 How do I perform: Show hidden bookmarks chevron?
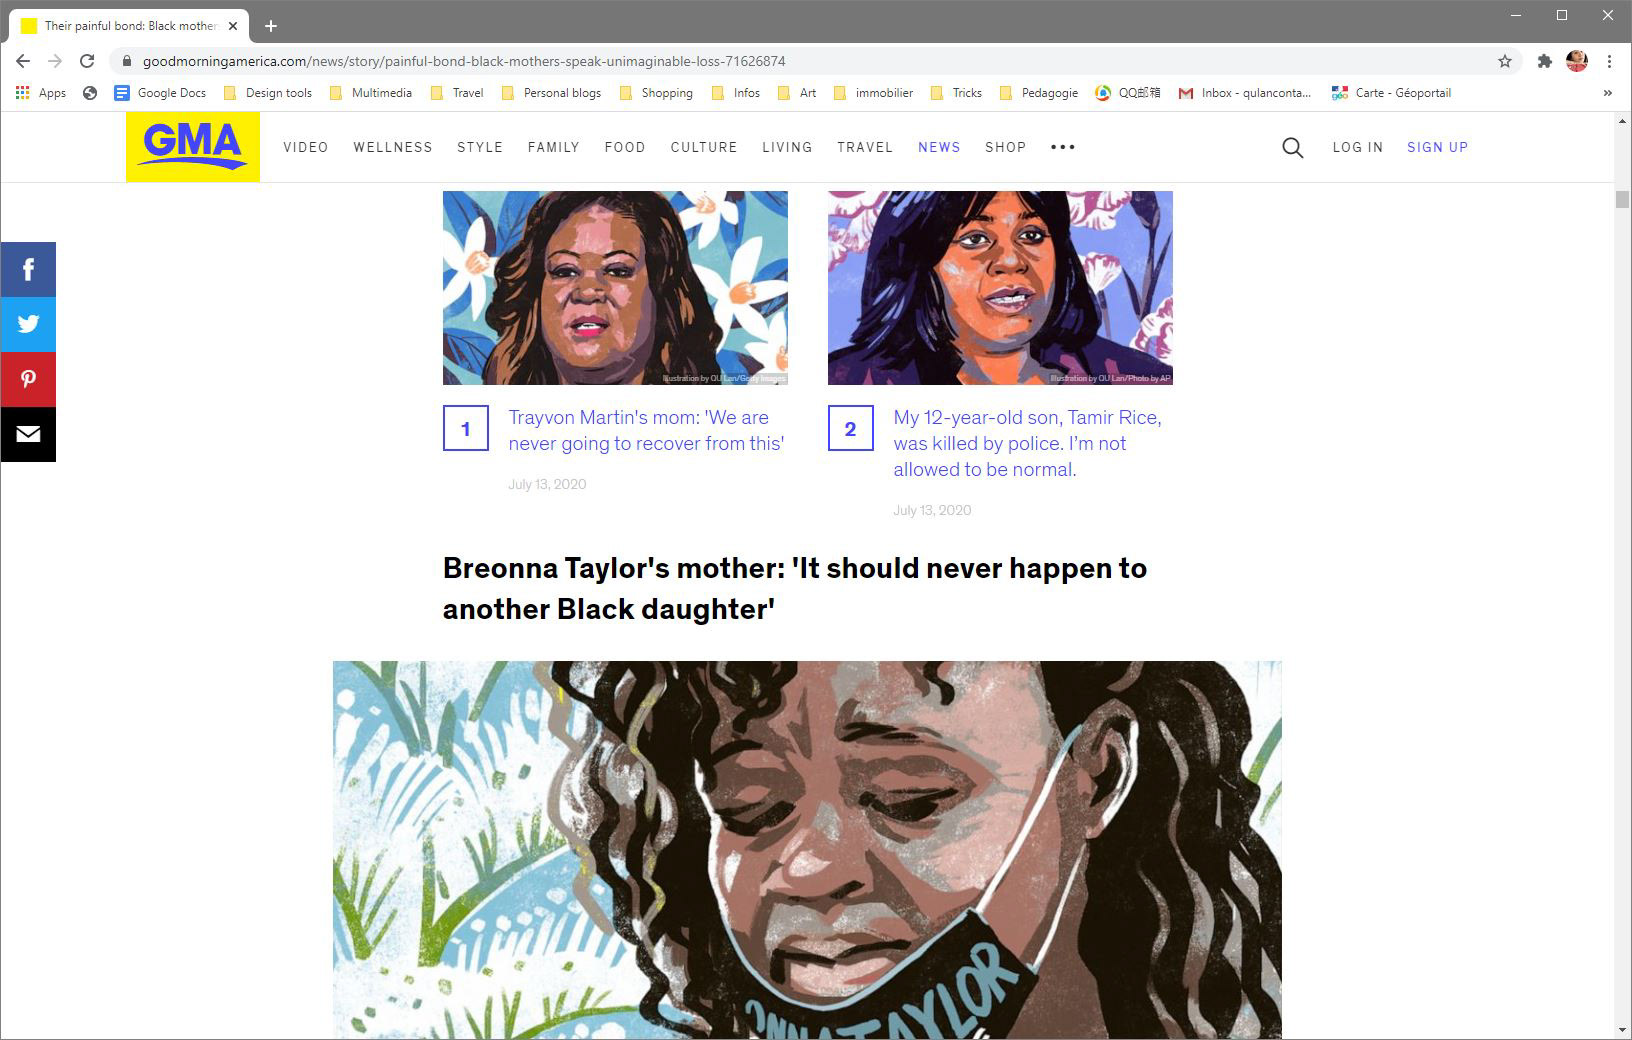[1607, 93]
